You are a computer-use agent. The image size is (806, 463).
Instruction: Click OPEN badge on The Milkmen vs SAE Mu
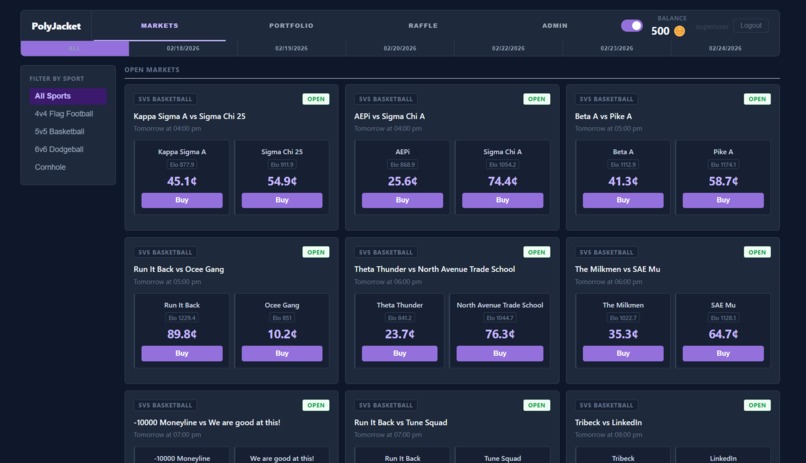click(757, 252)
